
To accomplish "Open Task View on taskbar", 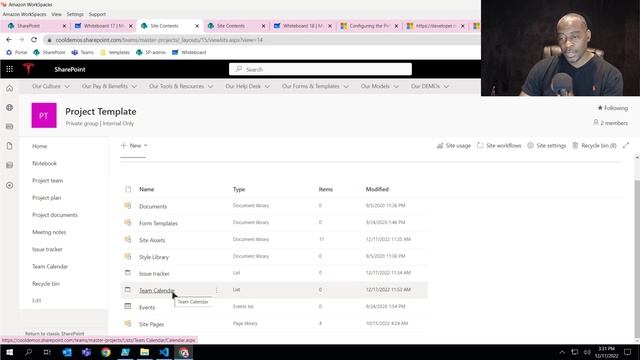I will [x=47, y=352].
